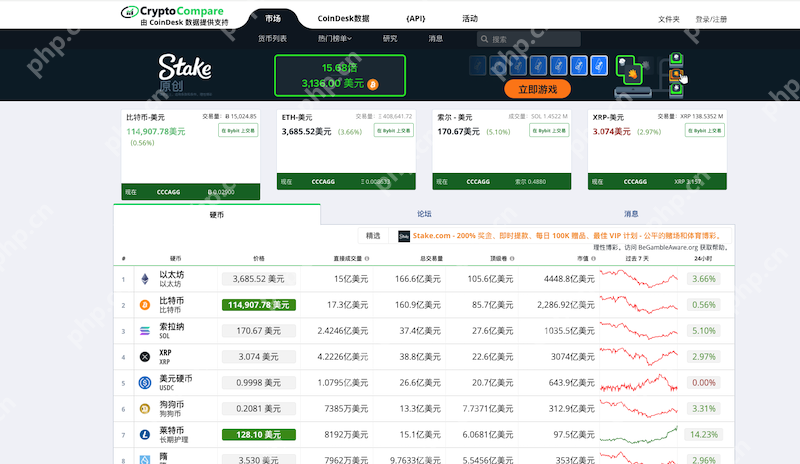Click the 0.00% change value
The width and height of the screenshot is (800, 464).
[704, 382]
